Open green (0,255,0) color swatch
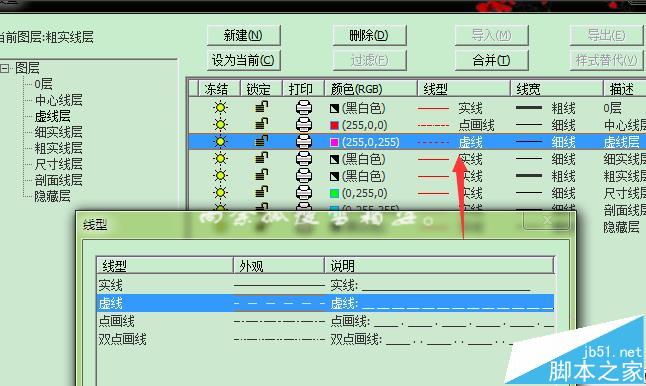This screenshot has height=386, width=646. (x=334, y=193)
